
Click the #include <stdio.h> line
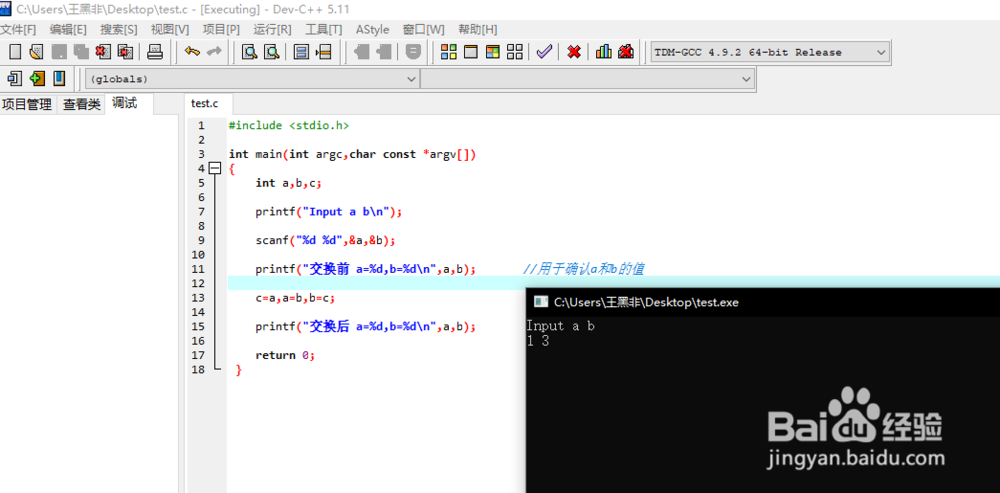click(x=289, y=126)
